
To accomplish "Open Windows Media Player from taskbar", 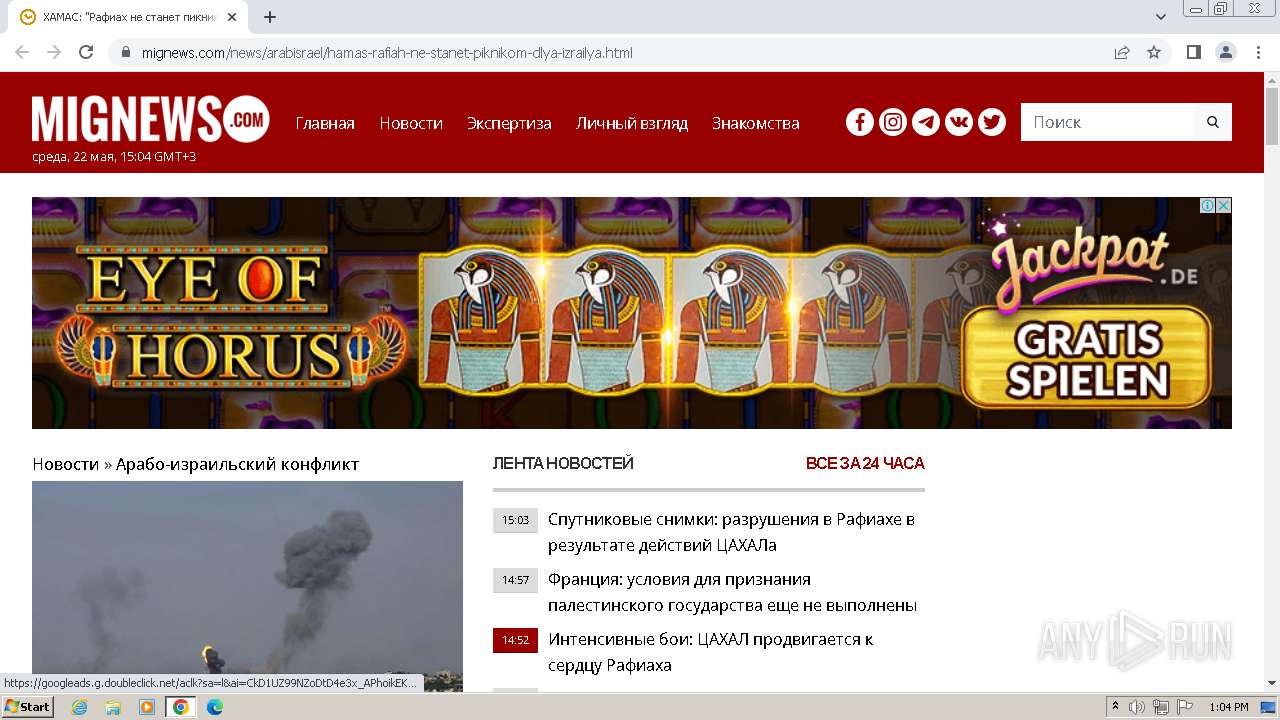I will (x=147, y=707).
